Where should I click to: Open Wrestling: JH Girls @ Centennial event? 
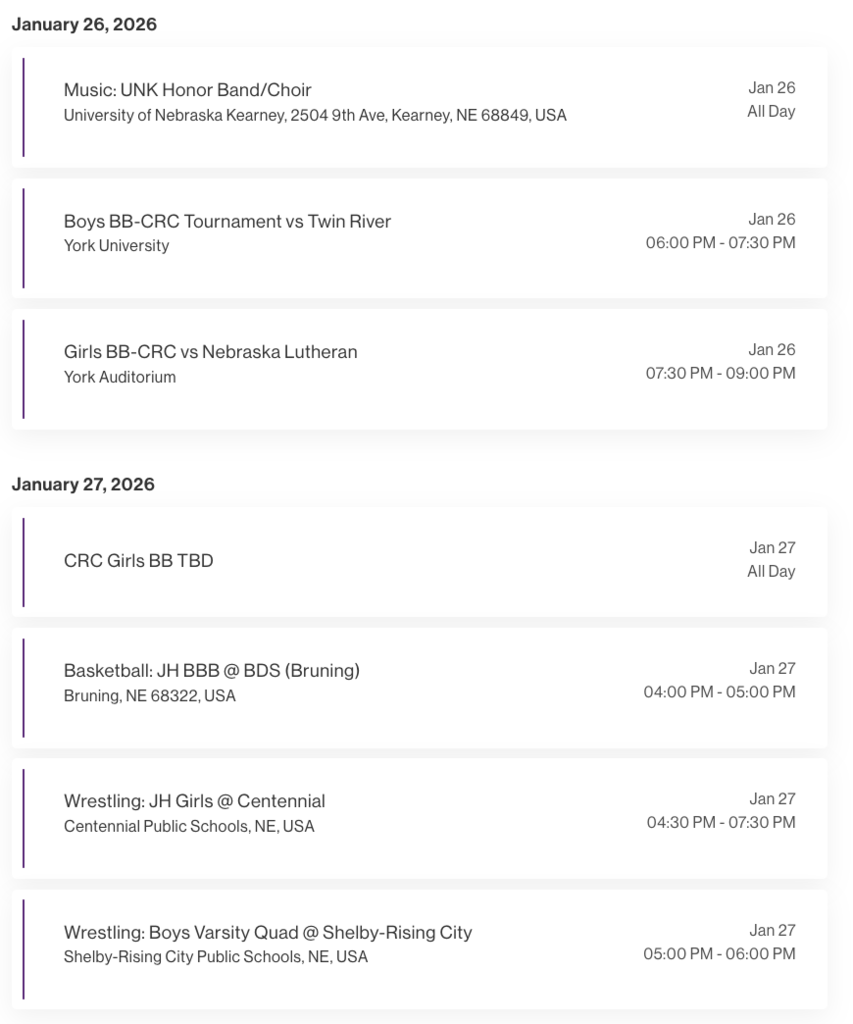pos(194,801)
